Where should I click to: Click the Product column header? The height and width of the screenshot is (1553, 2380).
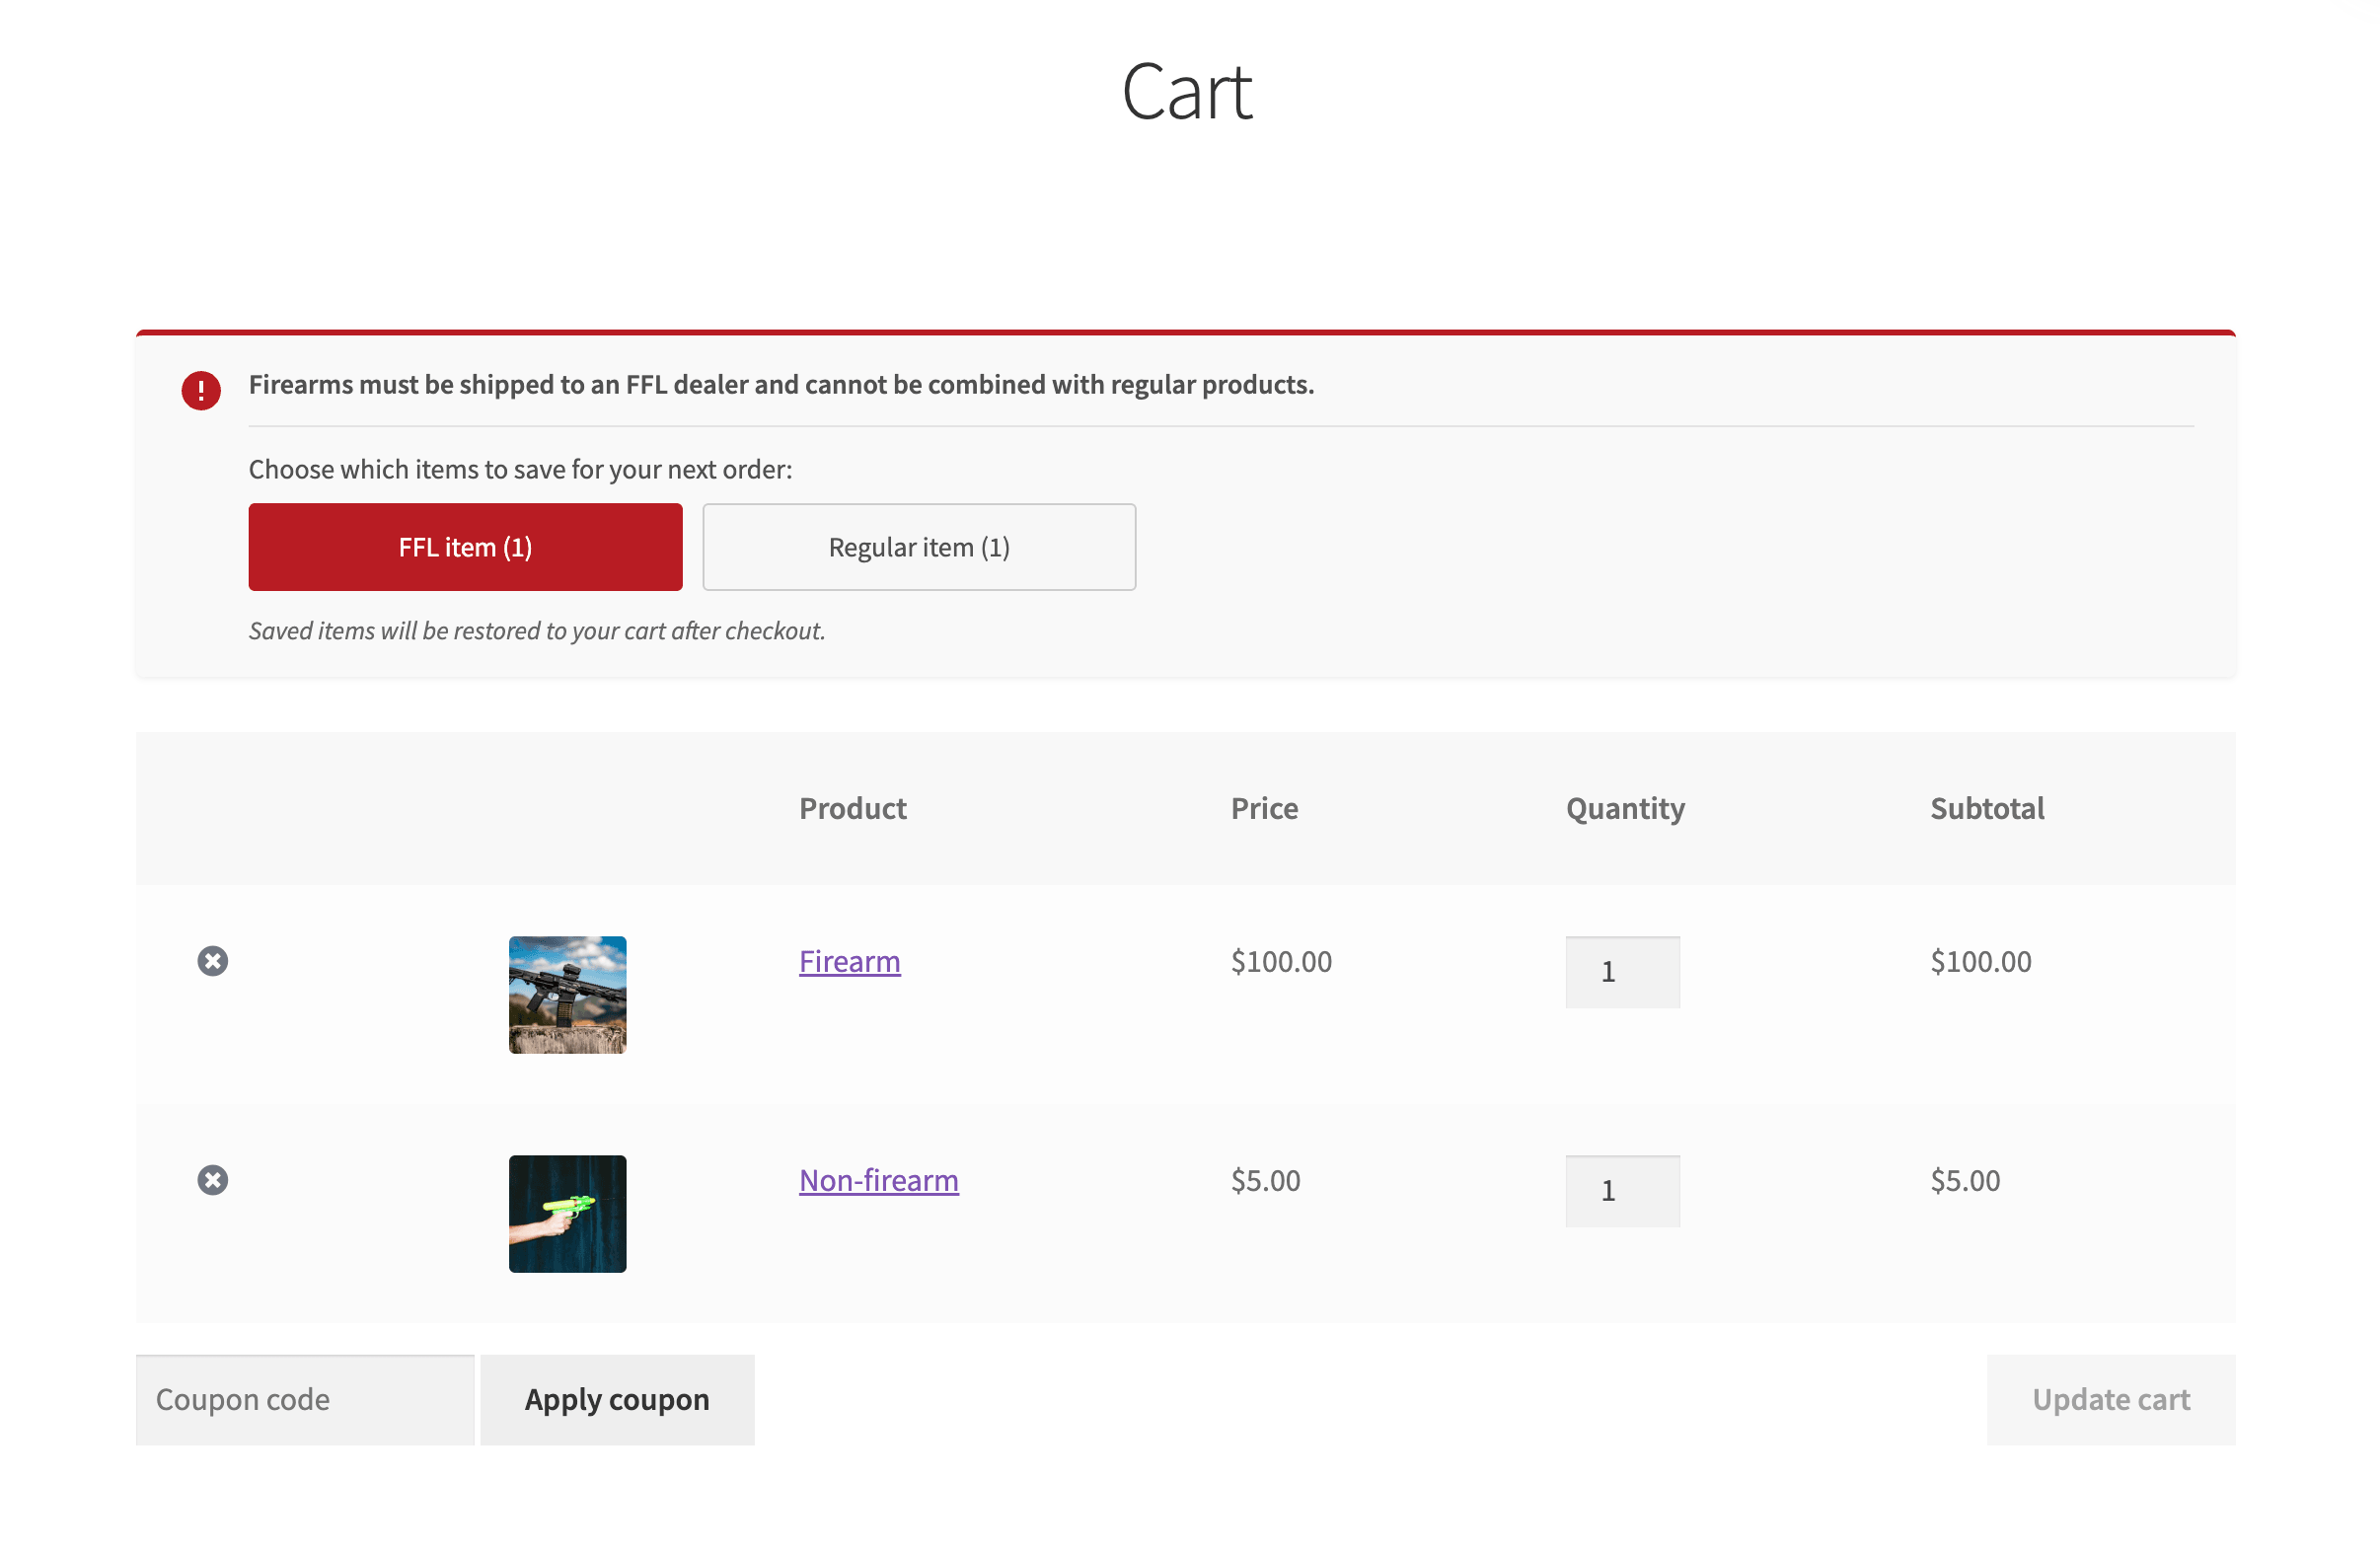point(854,809)
